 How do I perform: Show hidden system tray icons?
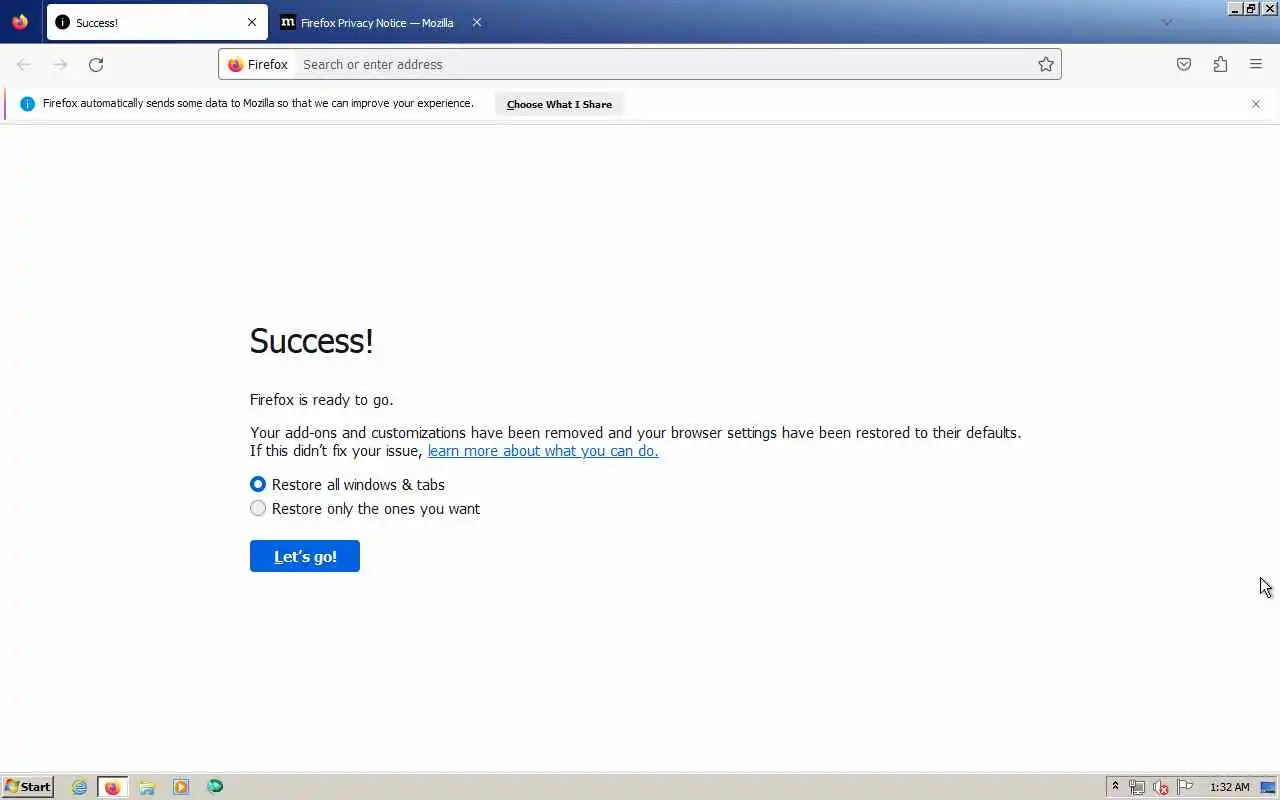(x=1116, y=787)
